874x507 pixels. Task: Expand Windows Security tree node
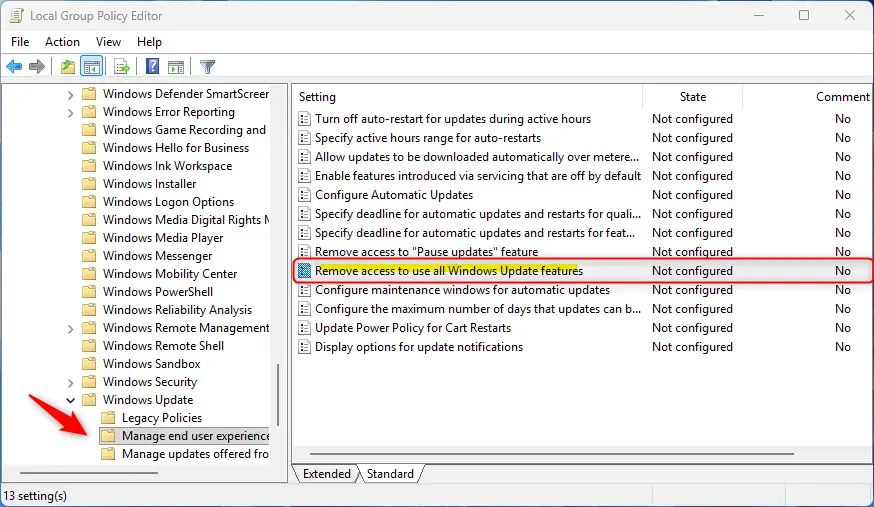point(70,383)
